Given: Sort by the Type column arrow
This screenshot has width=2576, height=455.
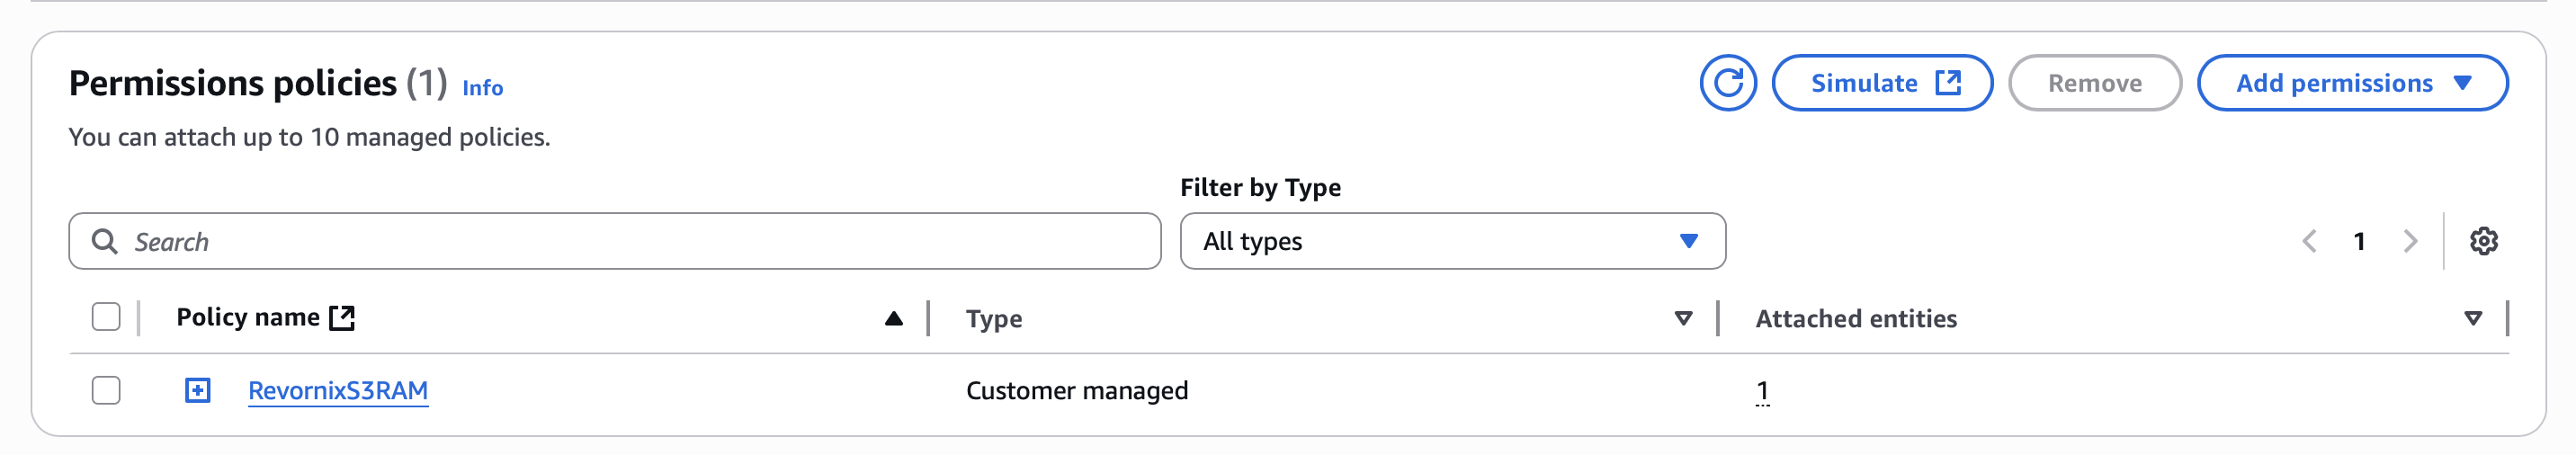Looking at the screenshot, I should [1683, 319].
